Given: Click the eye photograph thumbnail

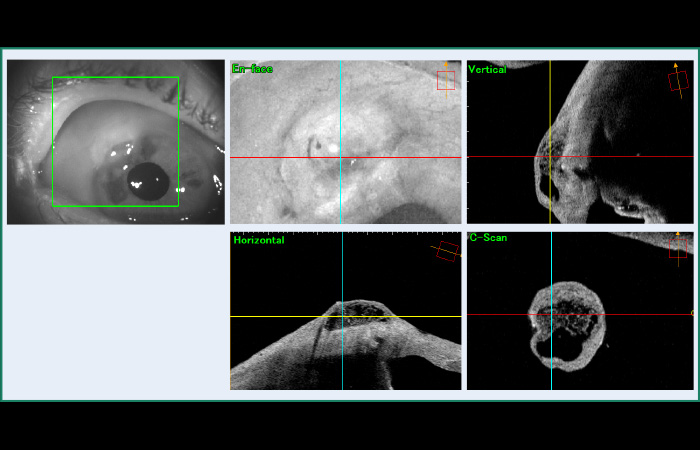Looking at the screenshot, I should pyautogui.click(x=116, y=142).
